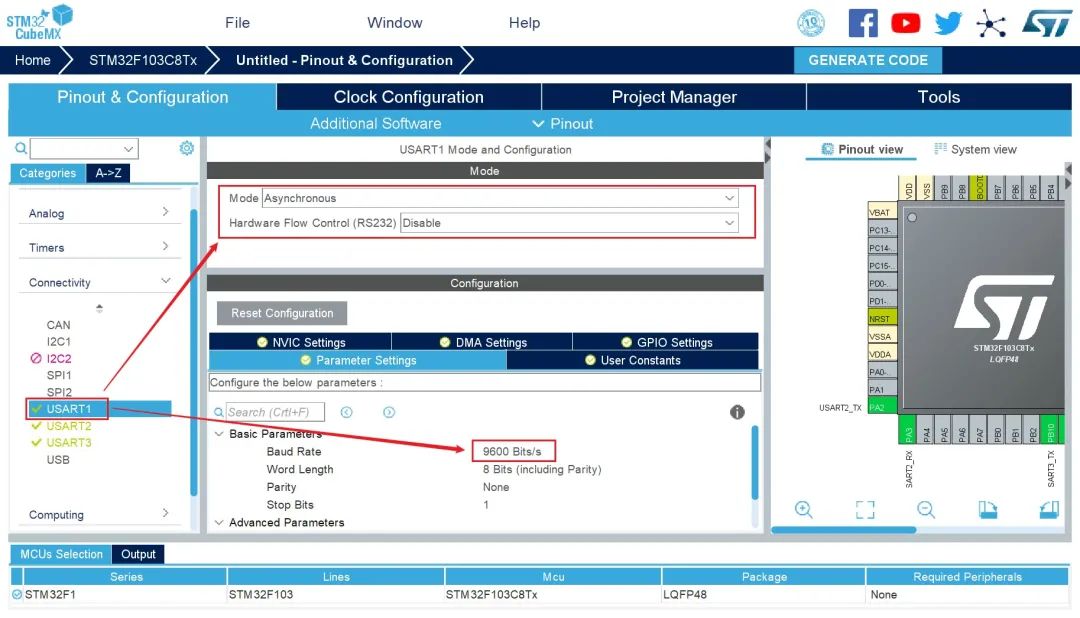The width and height of the screenshot is (1080, 618).
Task: Open the Window menu
Action: [395, 23]
